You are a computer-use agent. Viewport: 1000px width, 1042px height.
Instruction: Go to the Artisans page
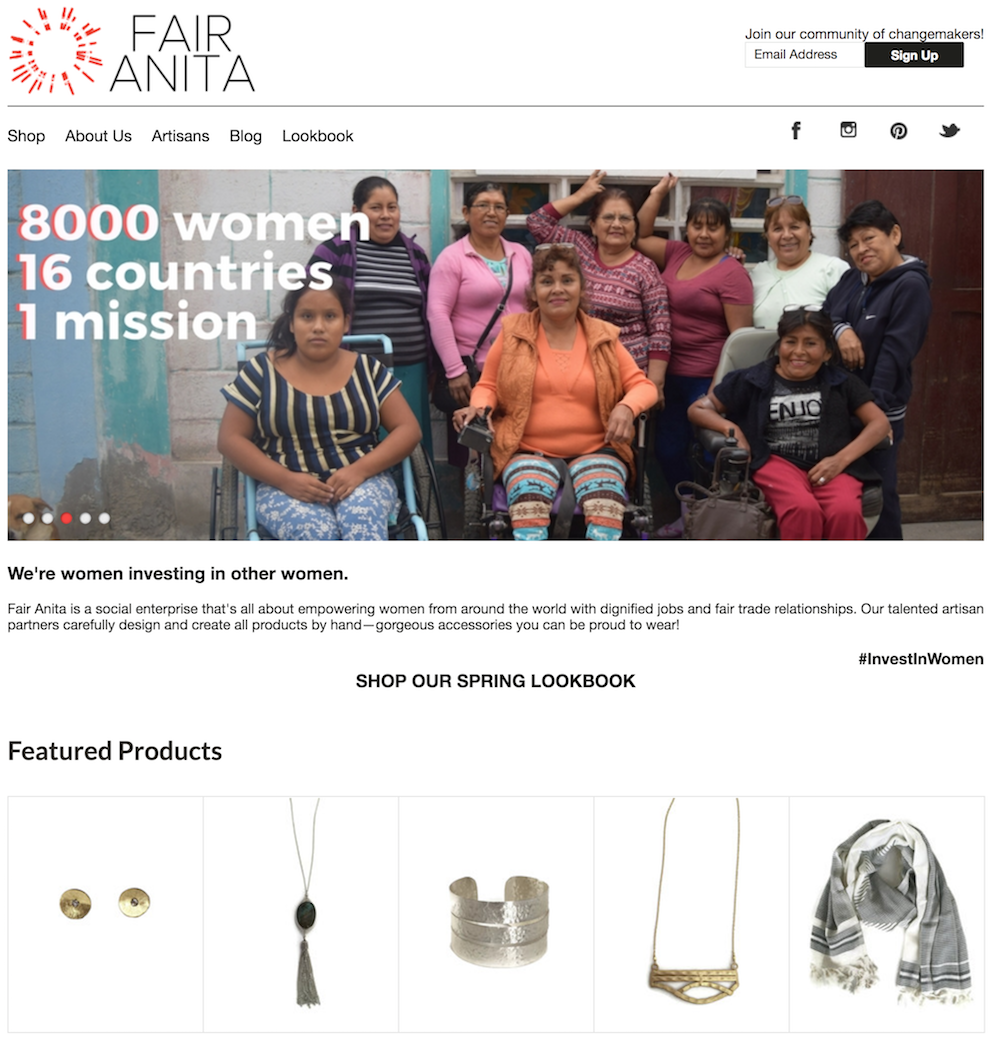[x=182, y=138]
